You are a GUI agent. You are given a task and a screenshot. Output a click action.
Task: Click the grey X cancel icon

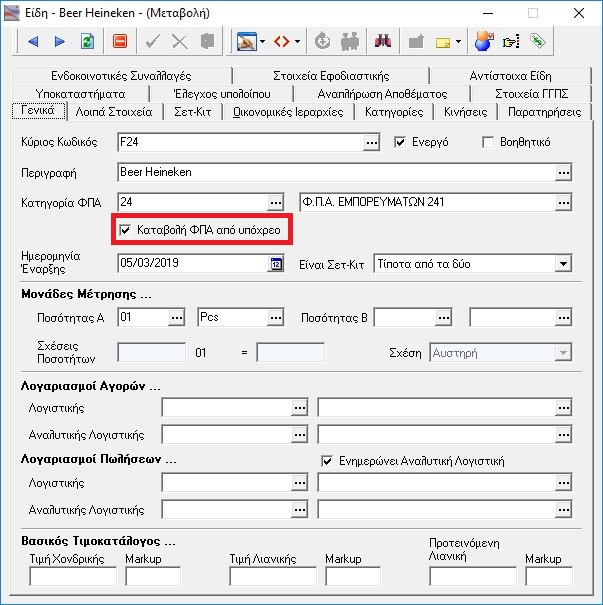coord(180,41)
